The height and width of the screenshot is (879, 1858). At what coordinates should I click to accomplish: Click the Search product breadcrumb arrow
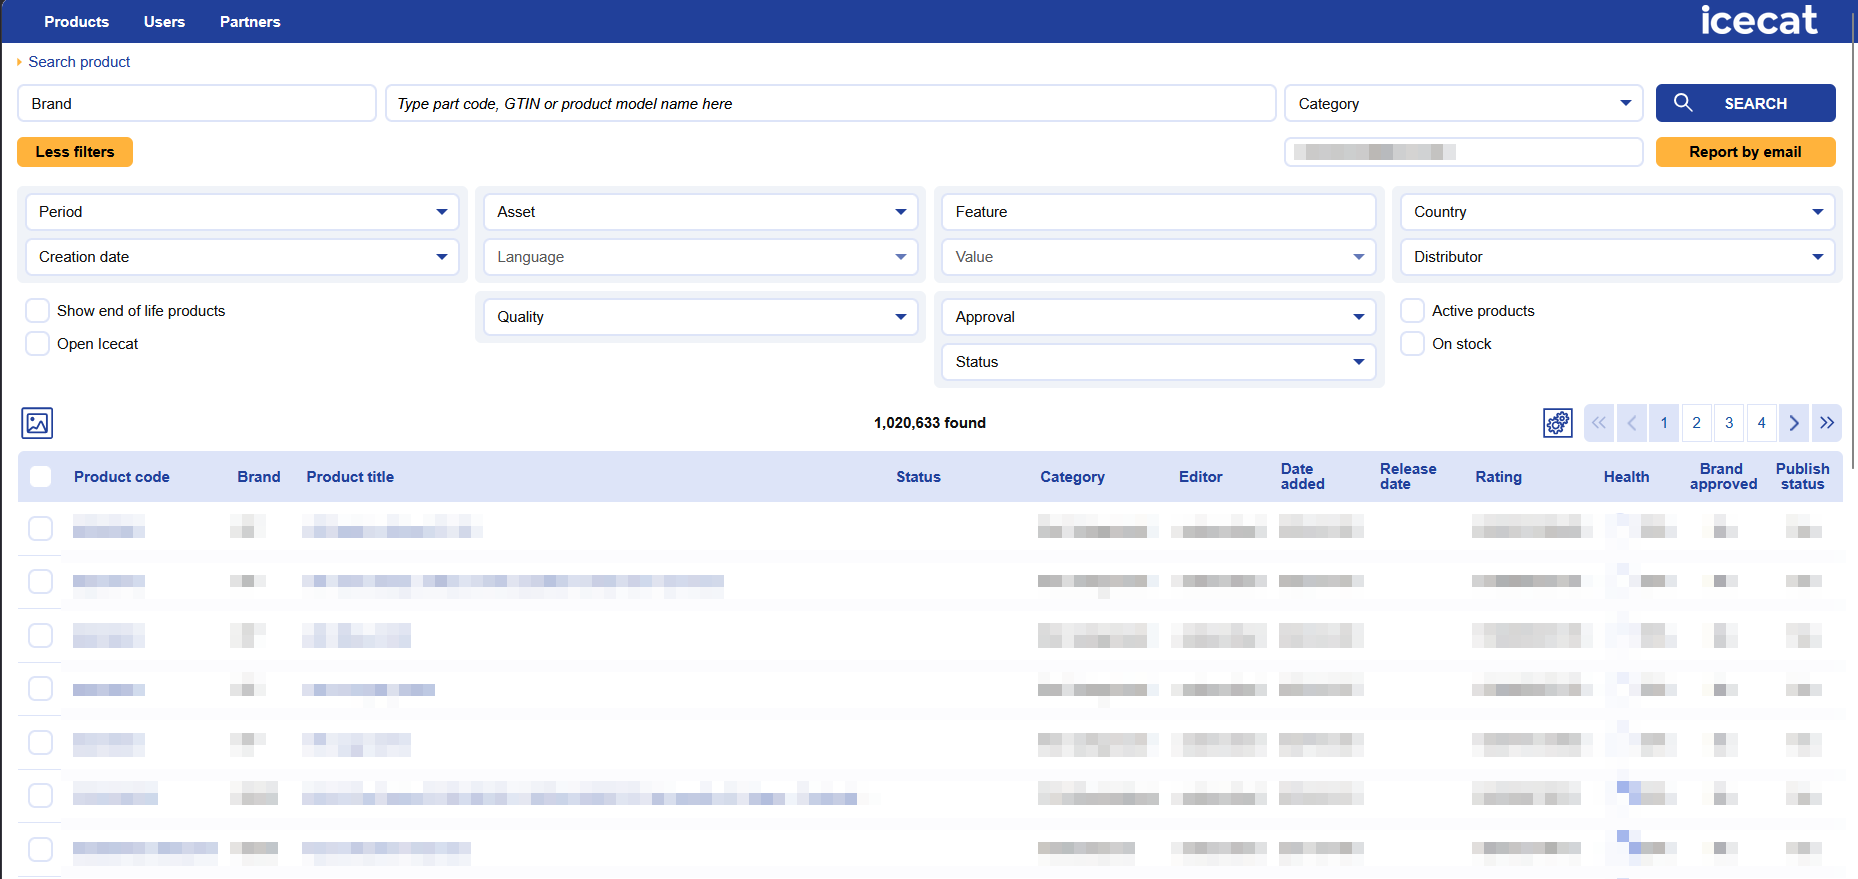click(x=19, y=62)
